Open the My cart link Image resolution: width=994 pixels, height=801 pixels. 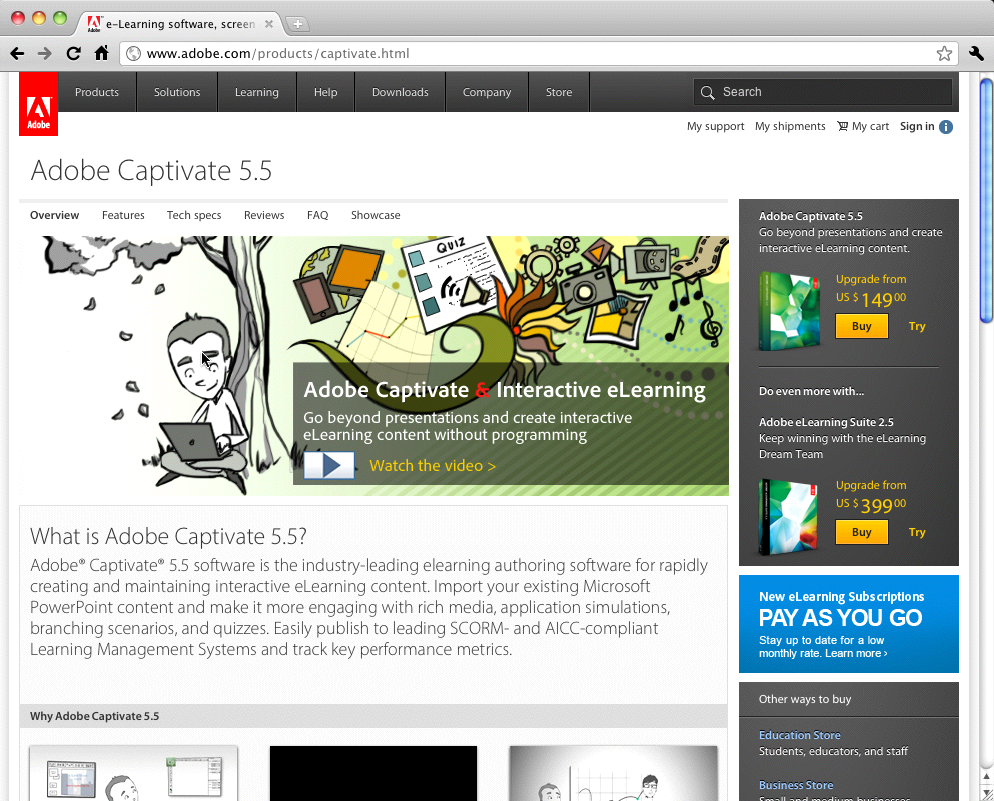point(863,127)
